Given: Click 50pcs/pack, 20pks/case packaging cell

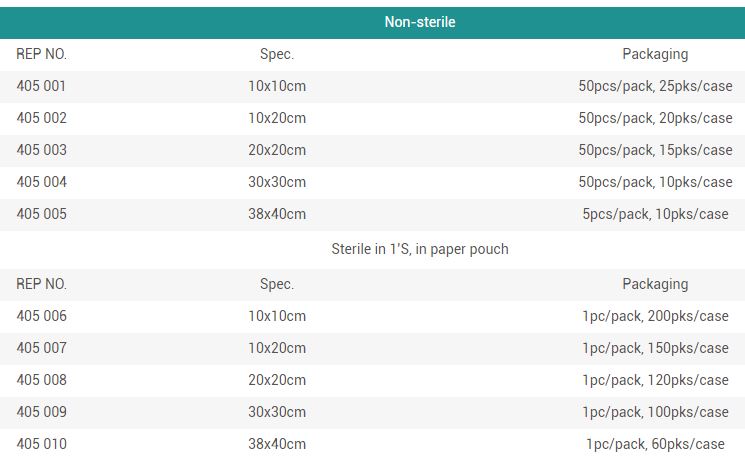Looking at the screenshot, I should click(x=655, y=118).
